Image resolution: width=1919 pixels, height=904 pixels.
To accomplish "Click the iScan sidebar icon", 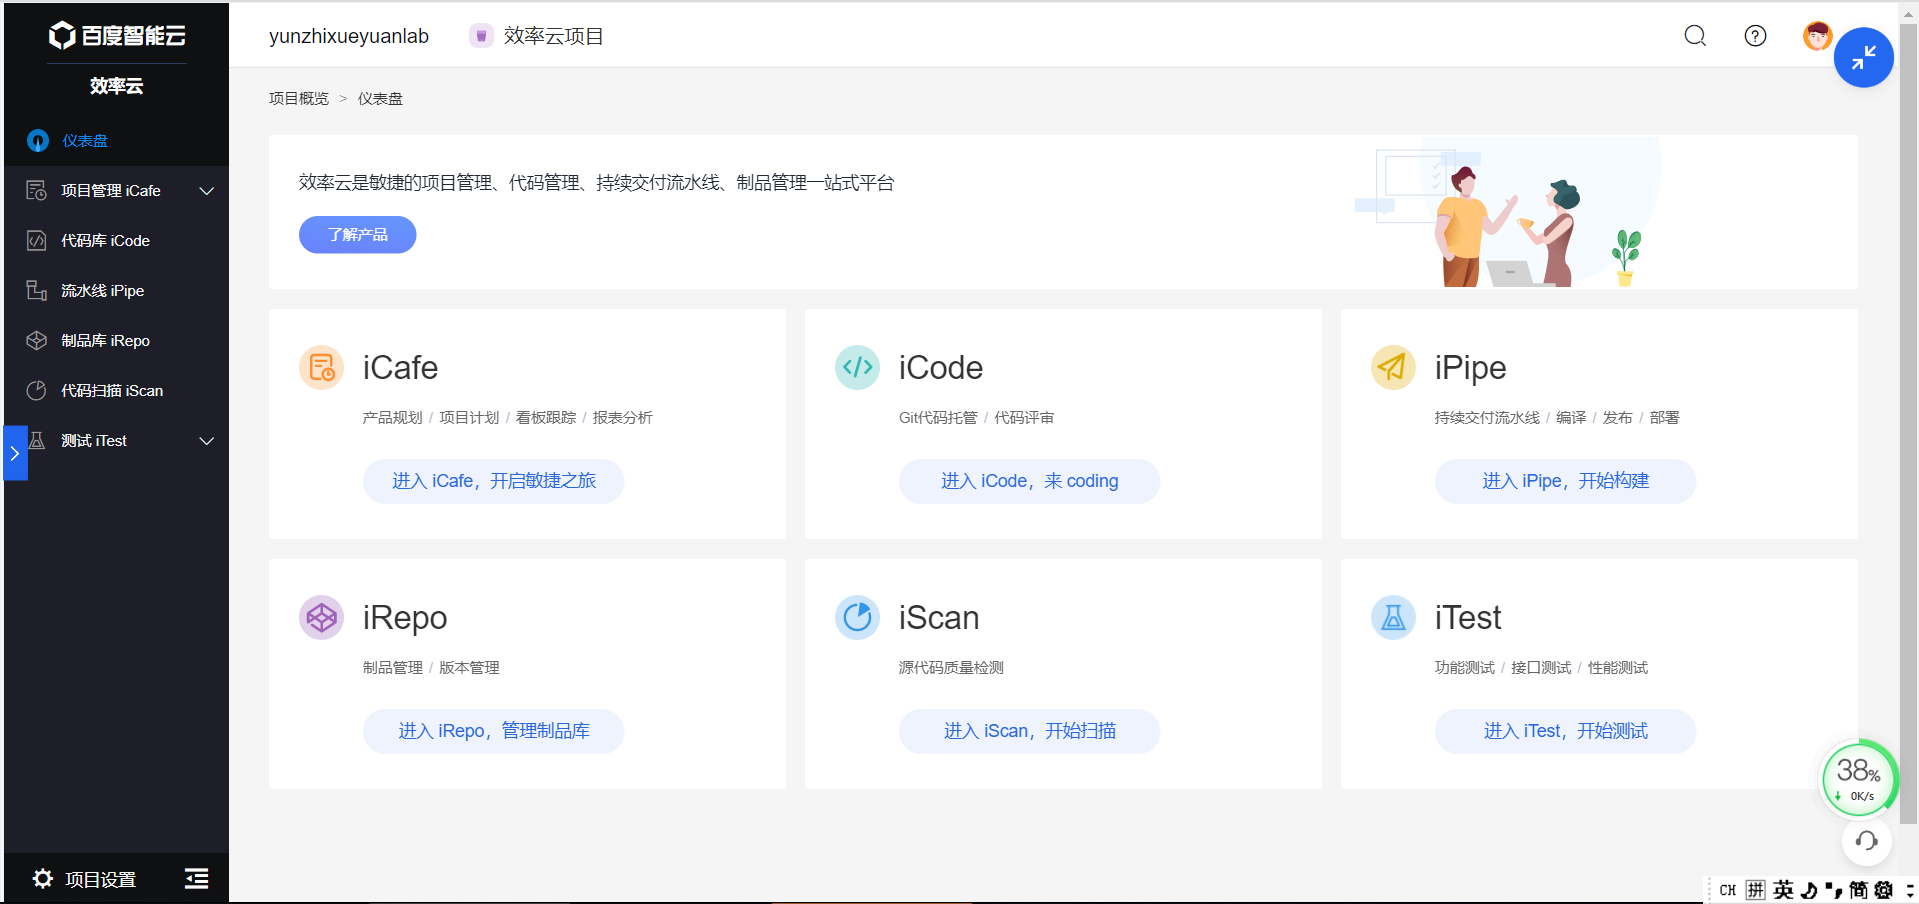I will 37,391.
